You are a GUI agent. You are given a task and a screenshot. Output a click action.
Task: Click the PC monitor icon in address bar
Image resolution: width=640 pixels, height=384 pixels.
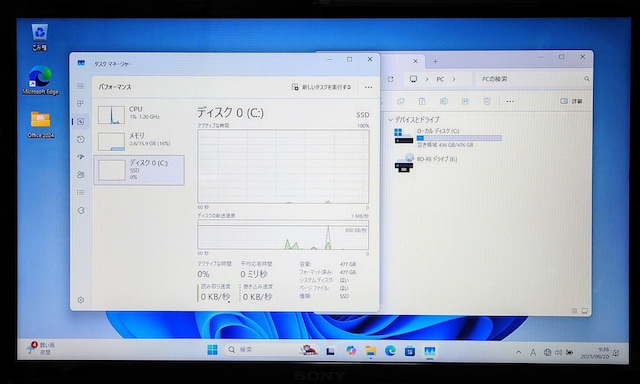point(413,79)
